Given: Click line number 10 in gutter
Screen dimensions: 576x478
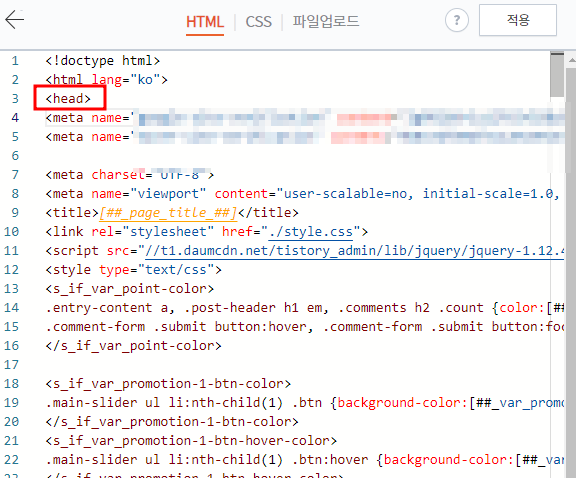Looking at the screenshot, I should click(x=11, y=232).
